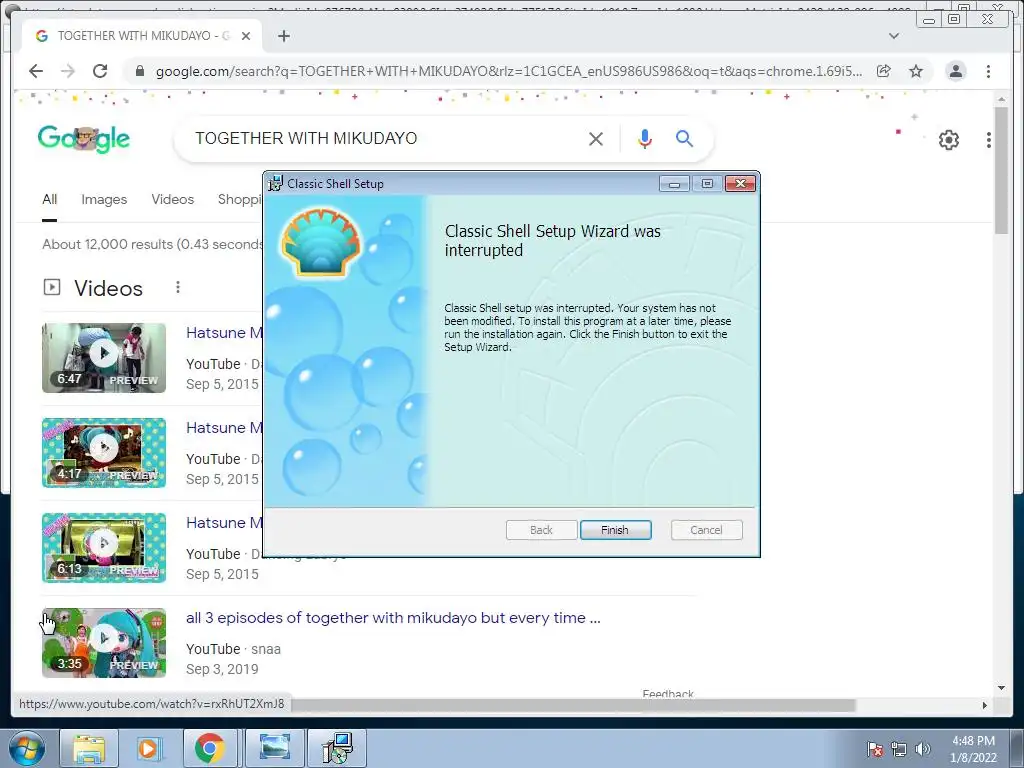This screenshot has width=1024, height=768.
Task: Switch to Images search tab
Action: [x=104, y=199]
